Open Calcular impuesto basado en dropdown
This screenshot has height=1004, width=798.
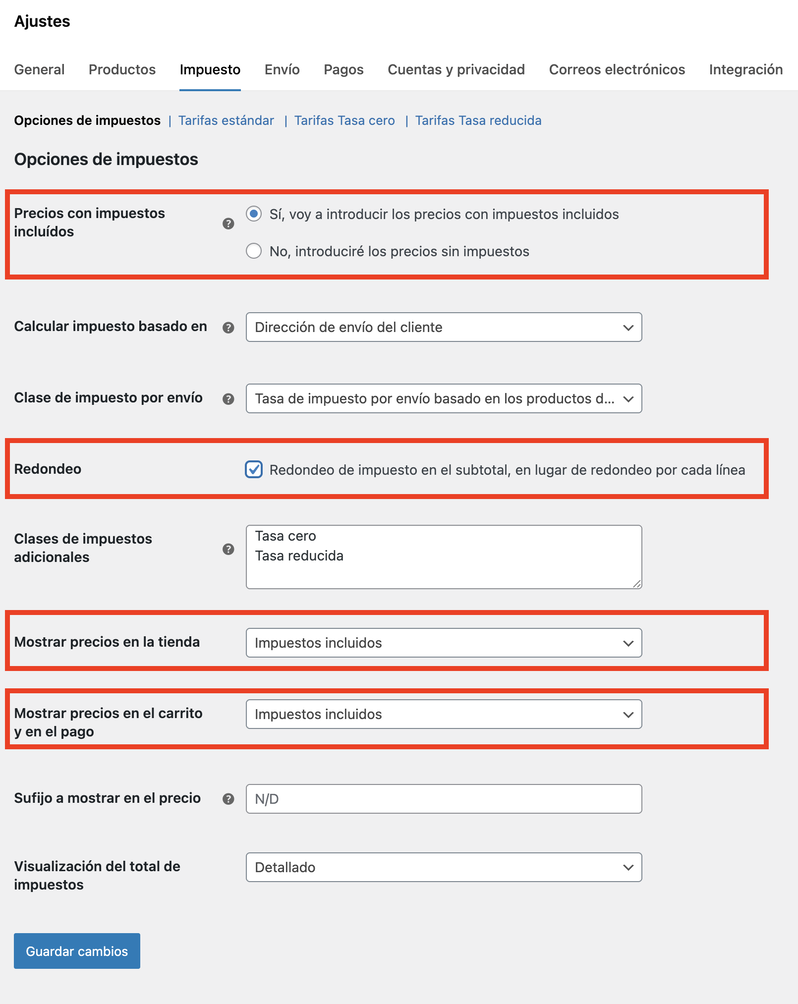[443, 327]
